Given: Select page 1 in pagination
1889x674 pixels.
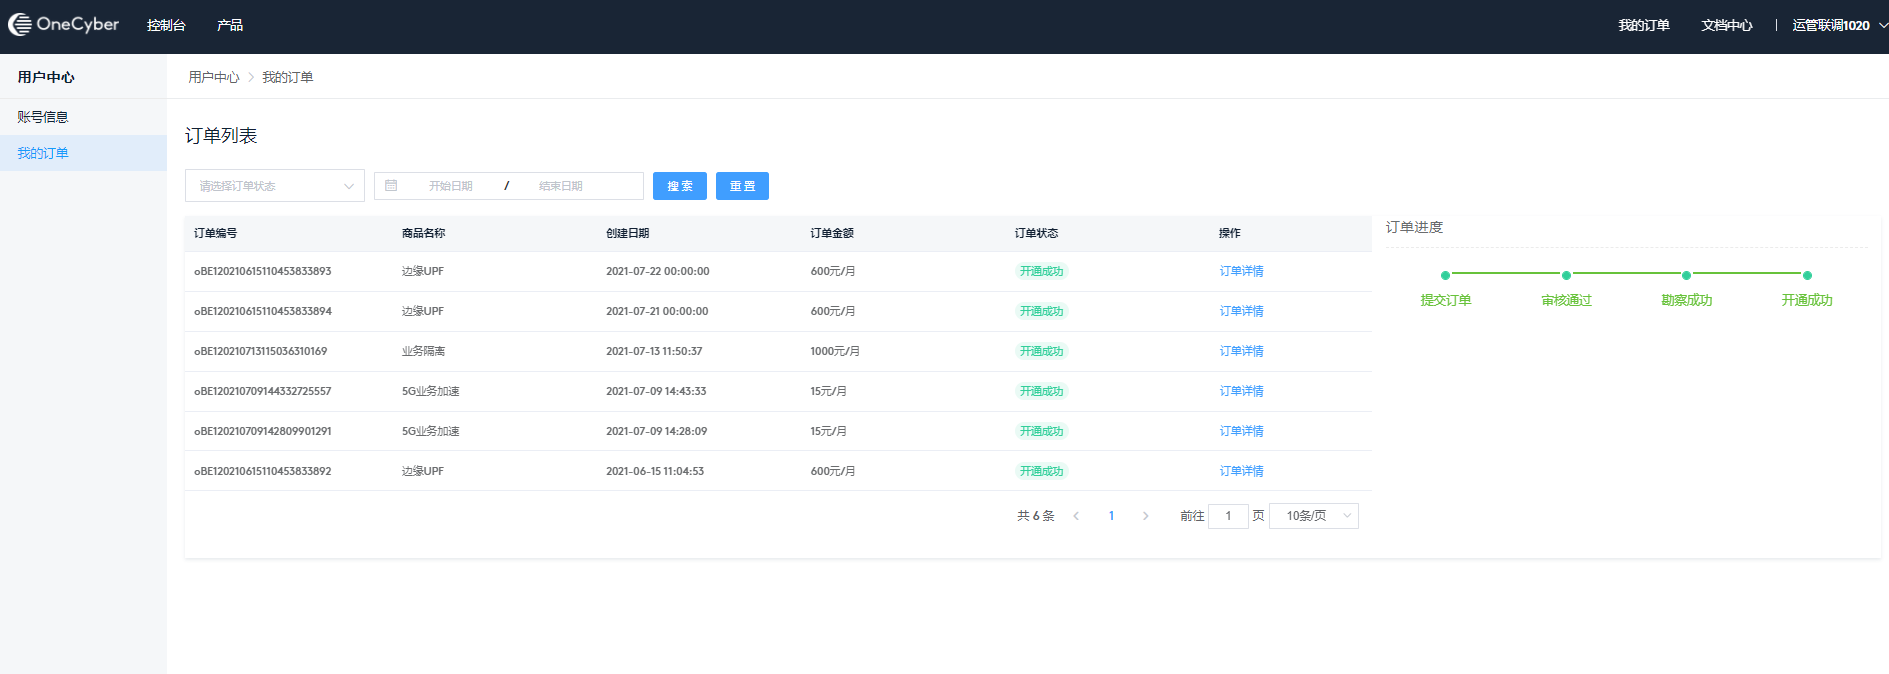Looking at the screenshot, I should pyautogui.click(x=1111, y=516).
